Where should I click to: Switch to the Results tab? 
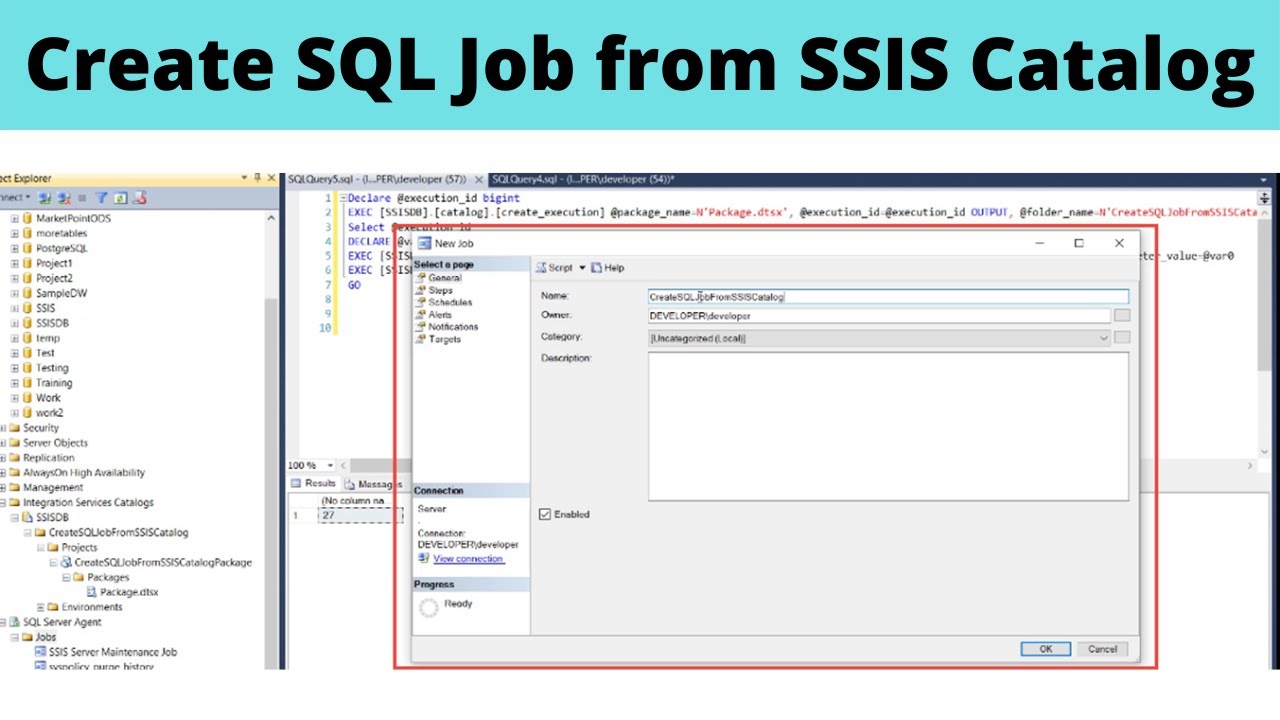[x=313, y=483]
